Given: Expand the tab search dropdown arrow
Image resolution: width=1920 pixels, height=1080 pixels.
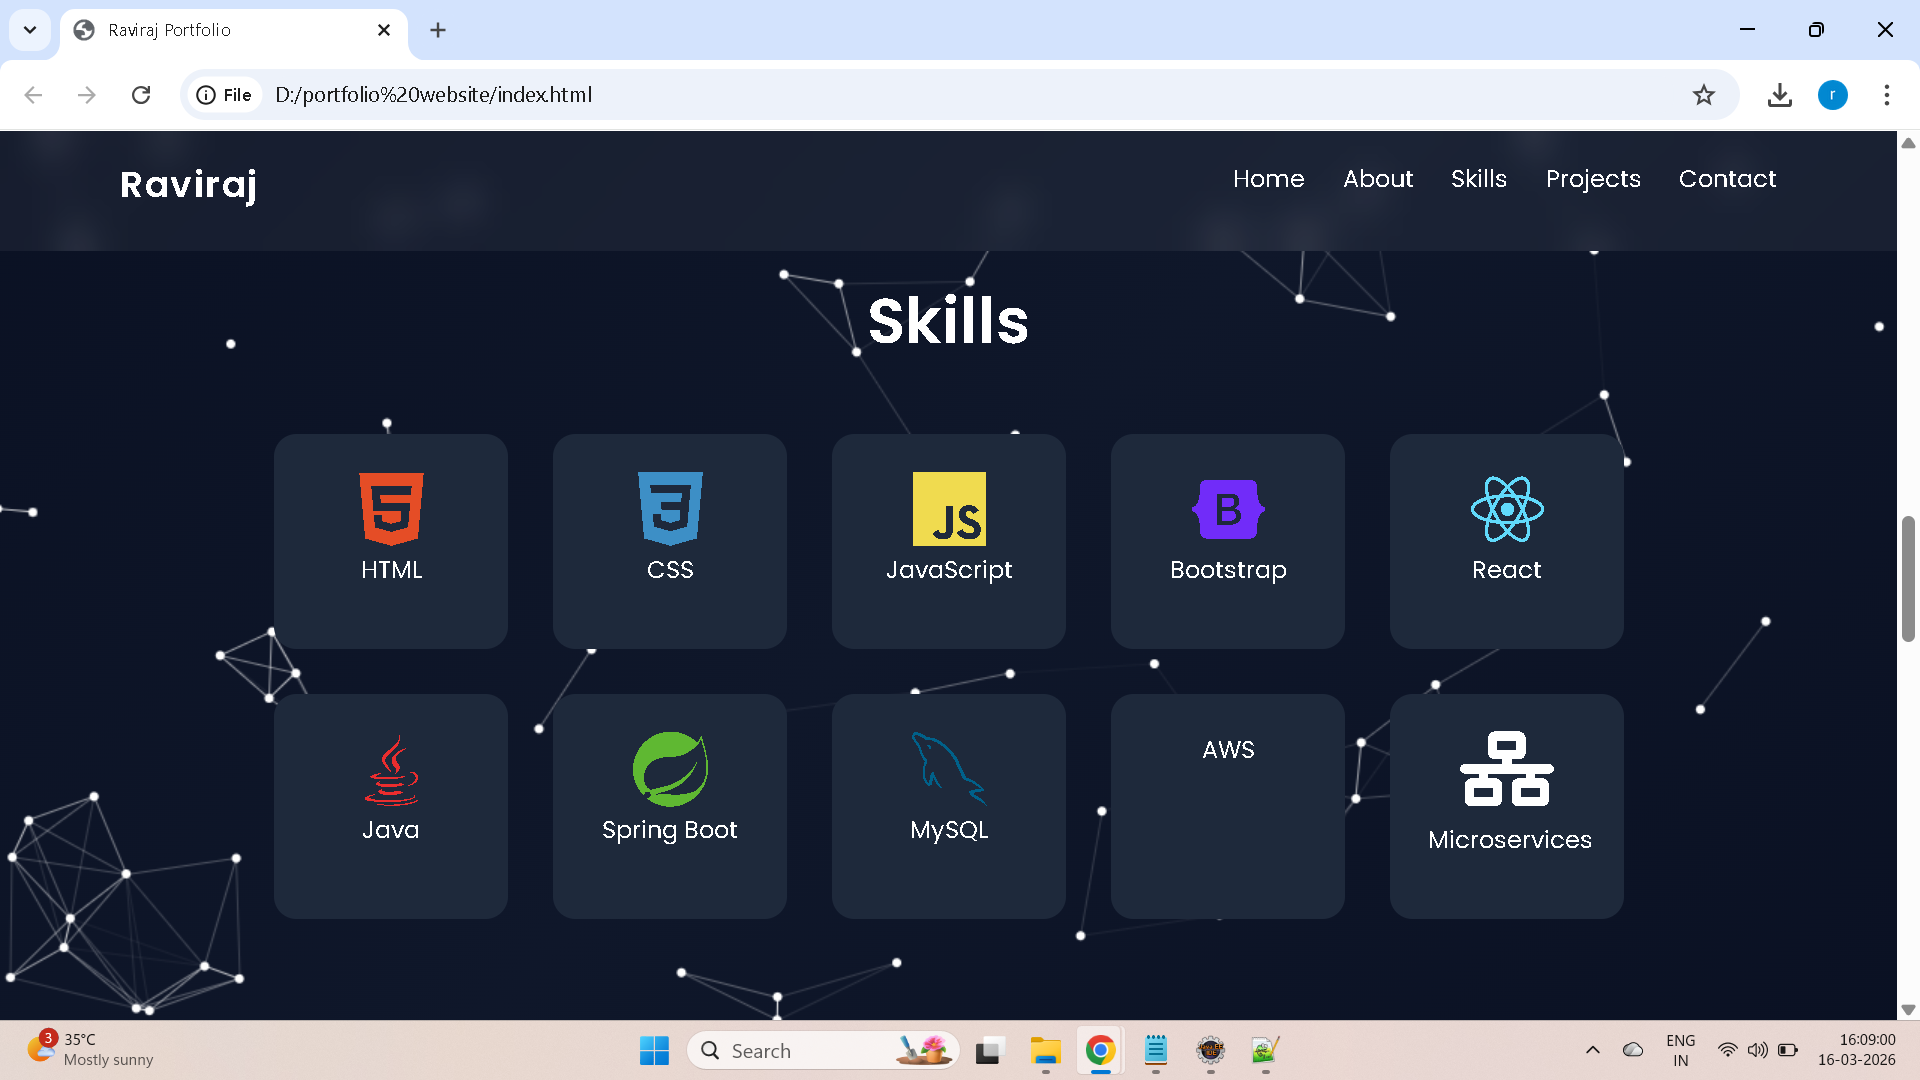Looking at the screenshot, I should pos(30,30).
